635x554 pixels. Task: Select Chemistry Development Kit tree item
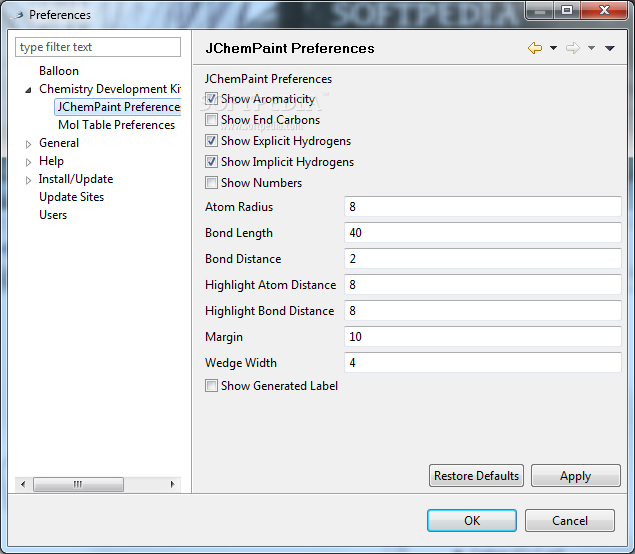110,89
